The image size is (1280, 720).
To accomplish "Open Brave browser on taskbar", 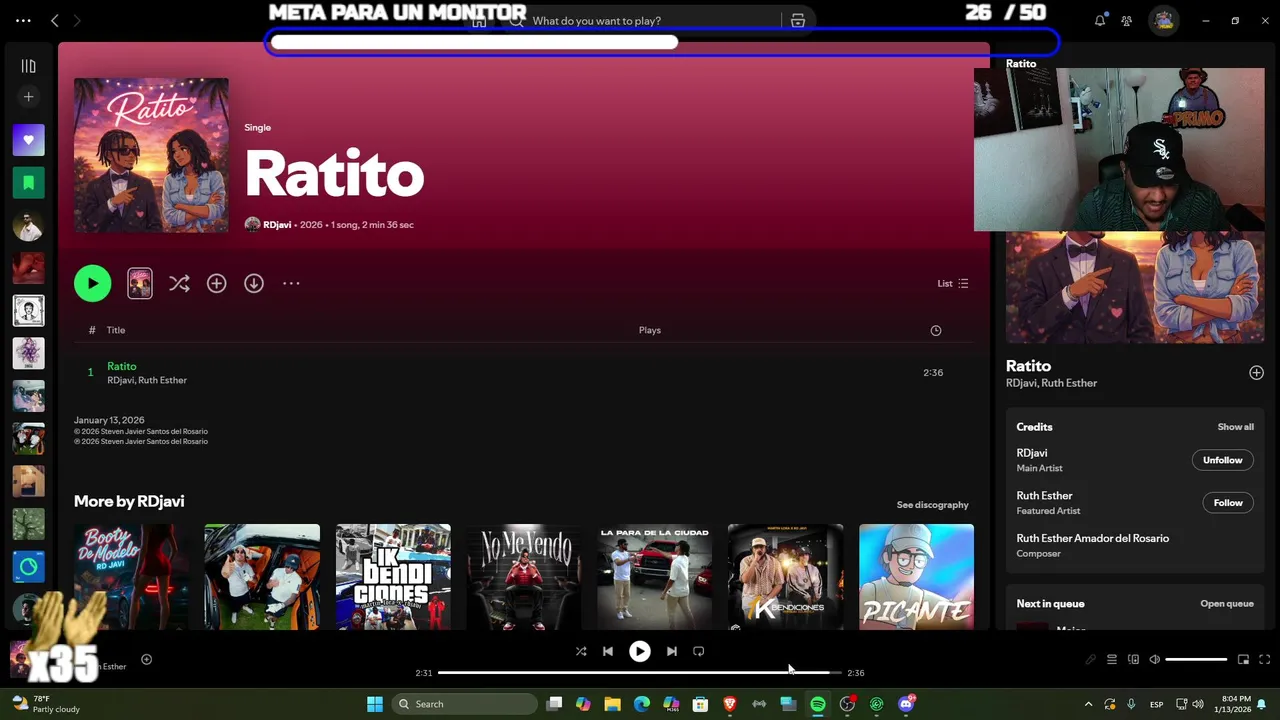I will [730, 704].
